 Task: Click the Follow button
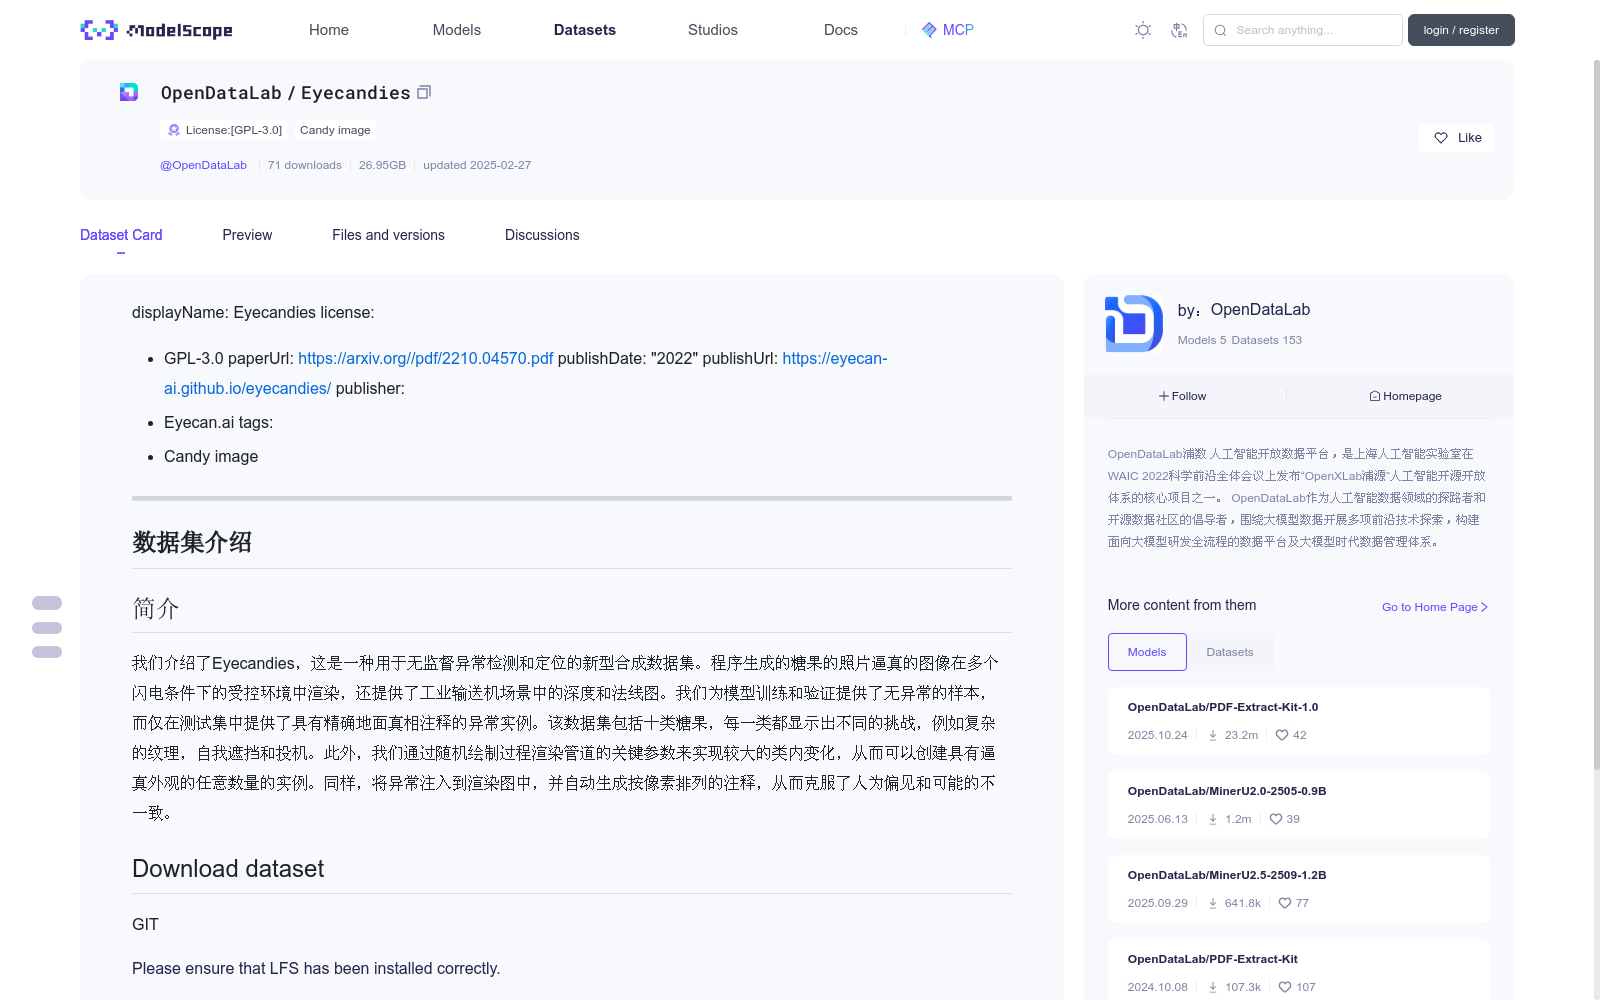tap(1183, 396)
